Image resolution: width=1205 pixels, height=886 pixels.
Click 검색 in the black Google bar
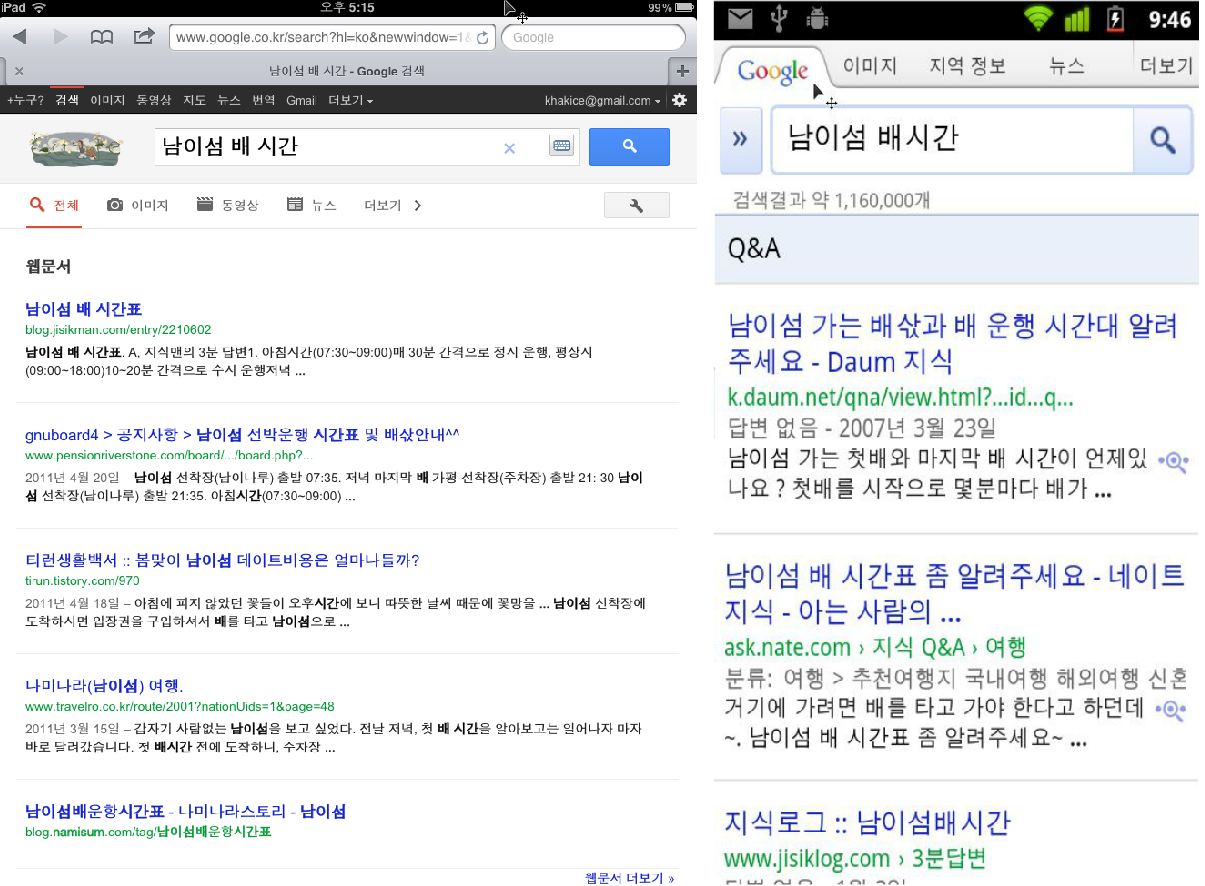67,101
